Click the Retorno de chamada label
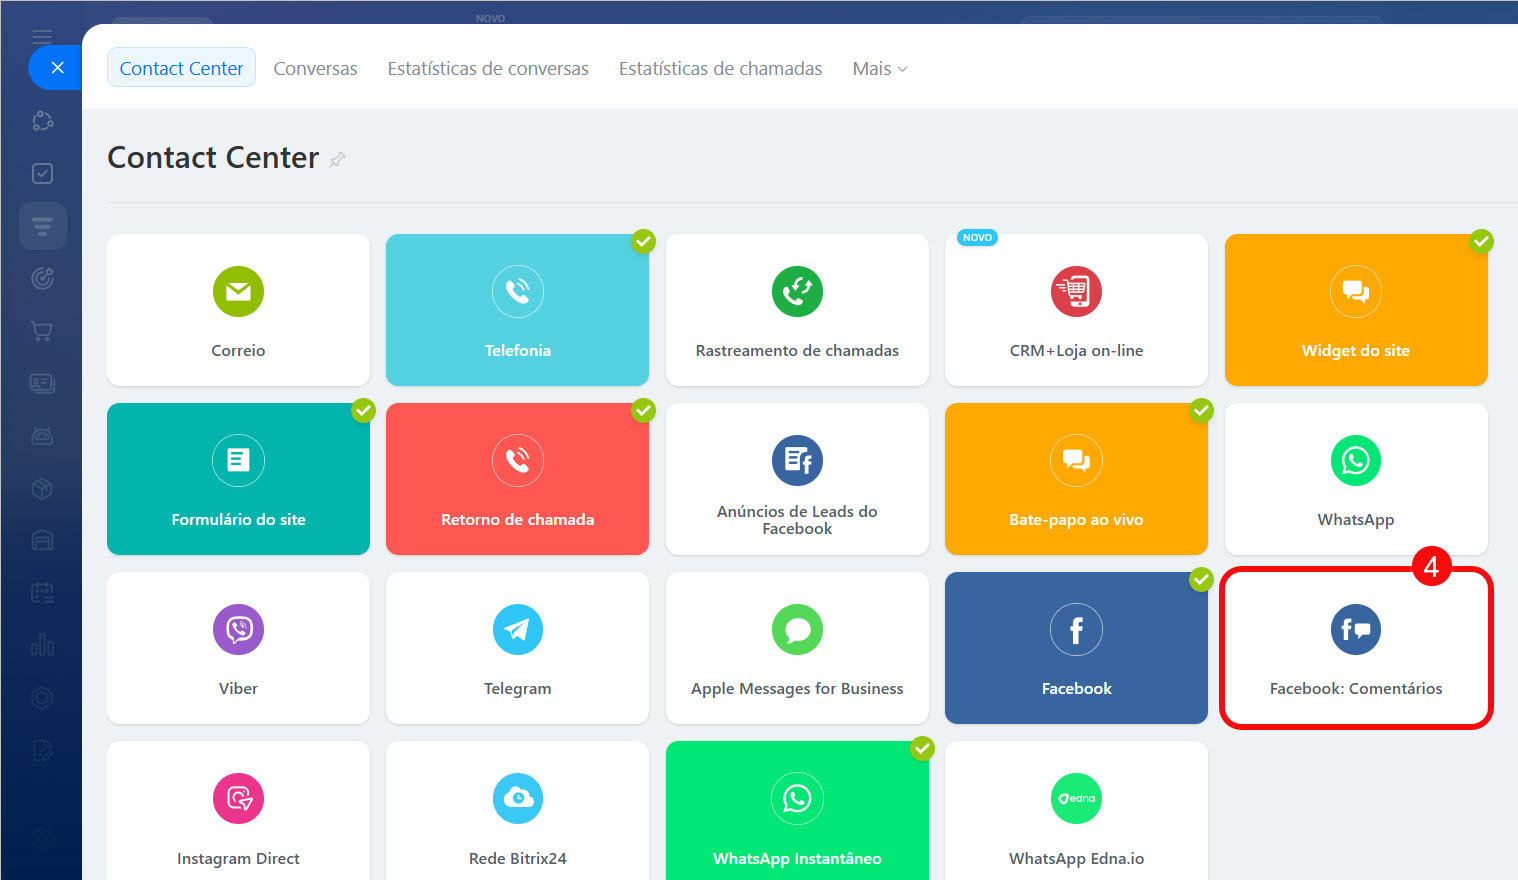The width and height of the screenshot is (1518, 880). coord(517,519)
